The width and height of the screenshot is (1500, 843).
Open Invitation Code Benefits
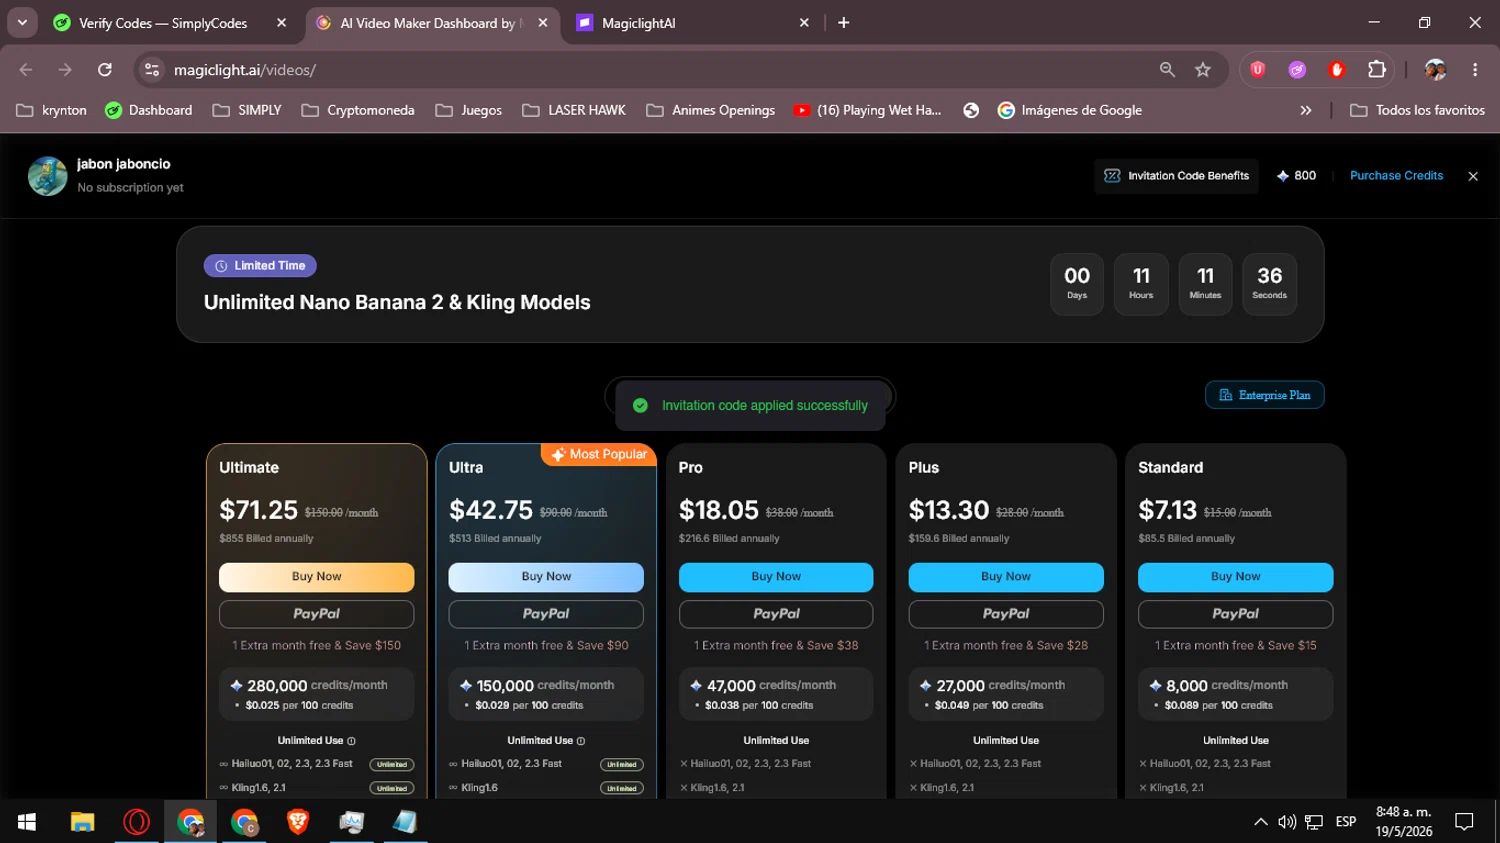(1176, 176)
